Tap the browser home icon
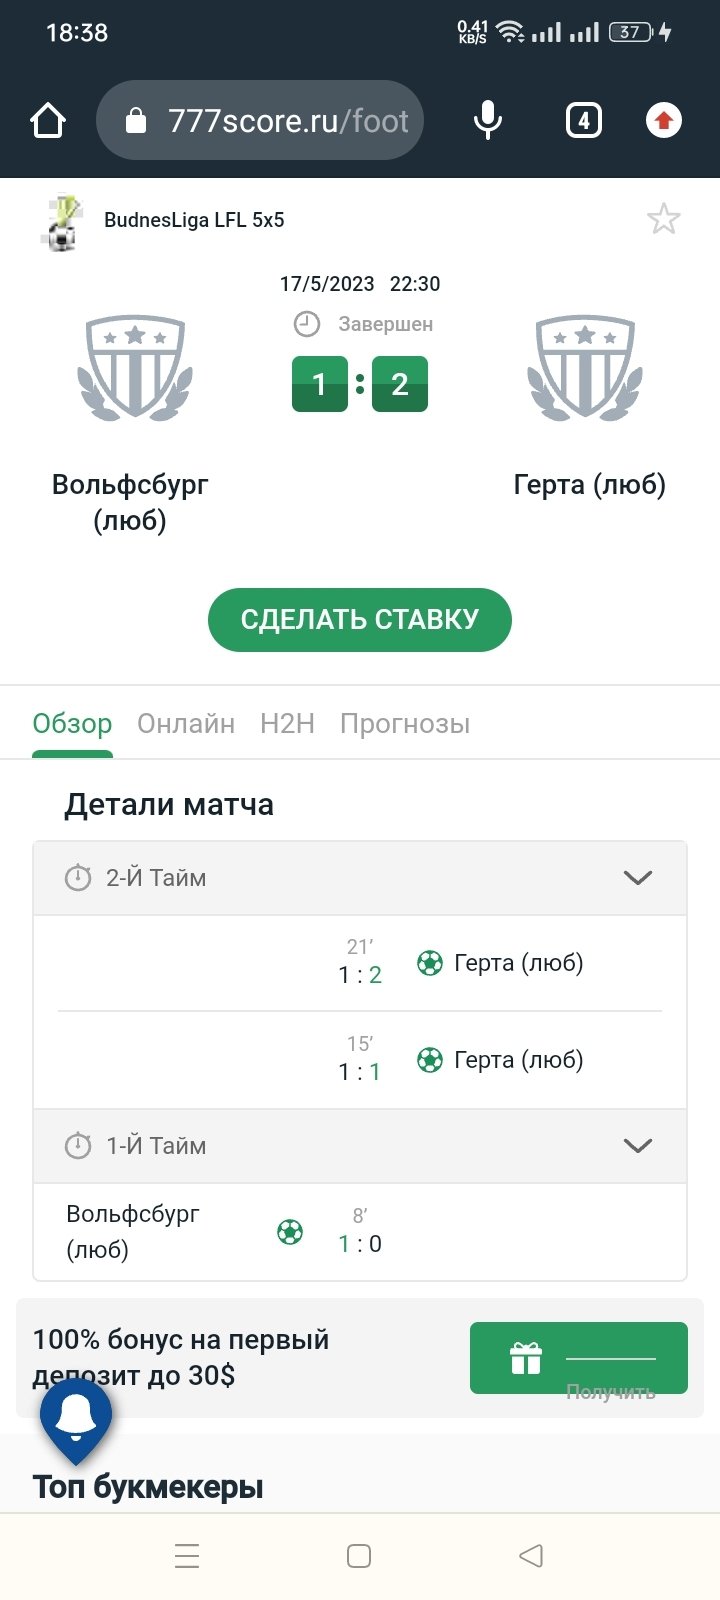 click(48, 121)
